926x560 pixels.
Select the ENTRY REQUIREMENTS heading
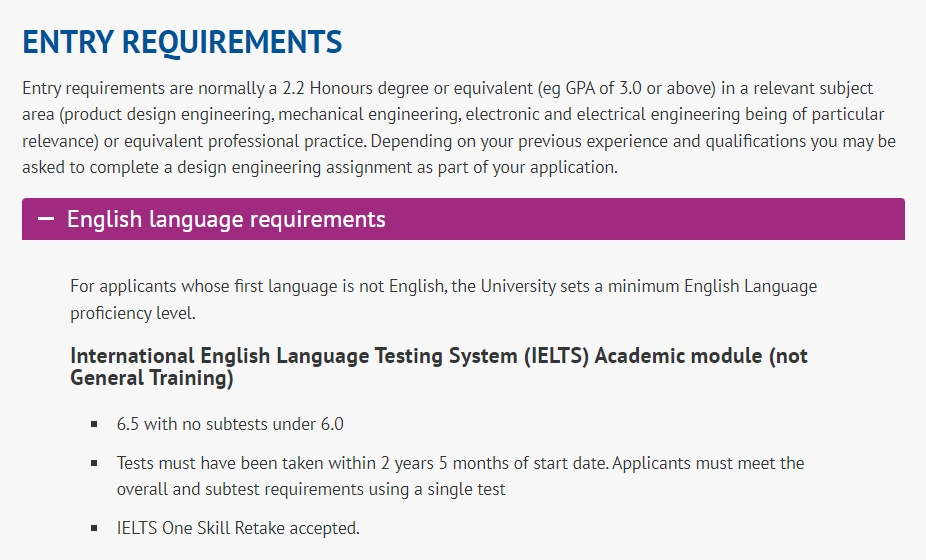pos(182,42)
